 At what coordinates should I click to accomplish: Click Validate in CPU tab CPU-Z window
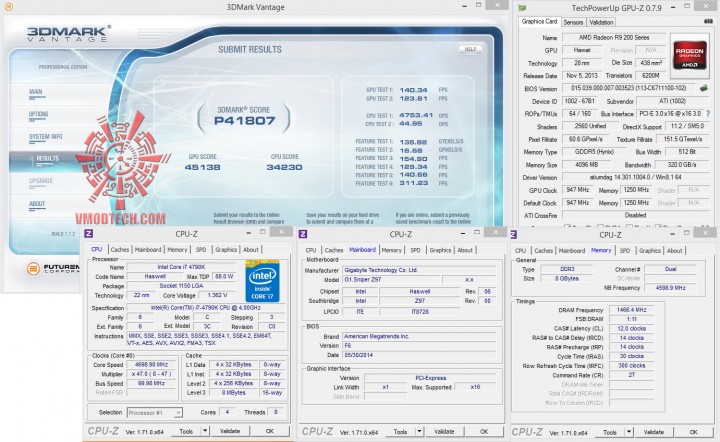click(230, 431)
